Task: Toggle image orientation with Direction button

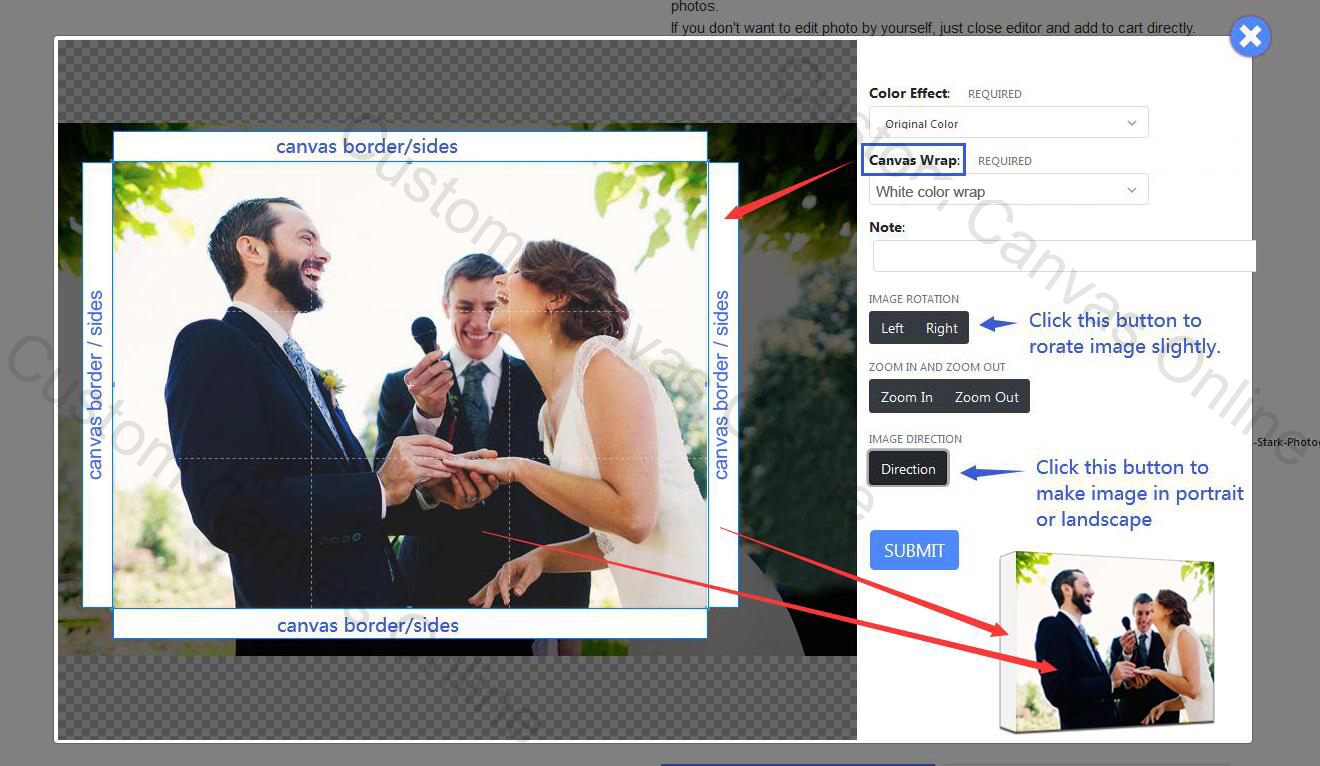Action: point(908,469)
